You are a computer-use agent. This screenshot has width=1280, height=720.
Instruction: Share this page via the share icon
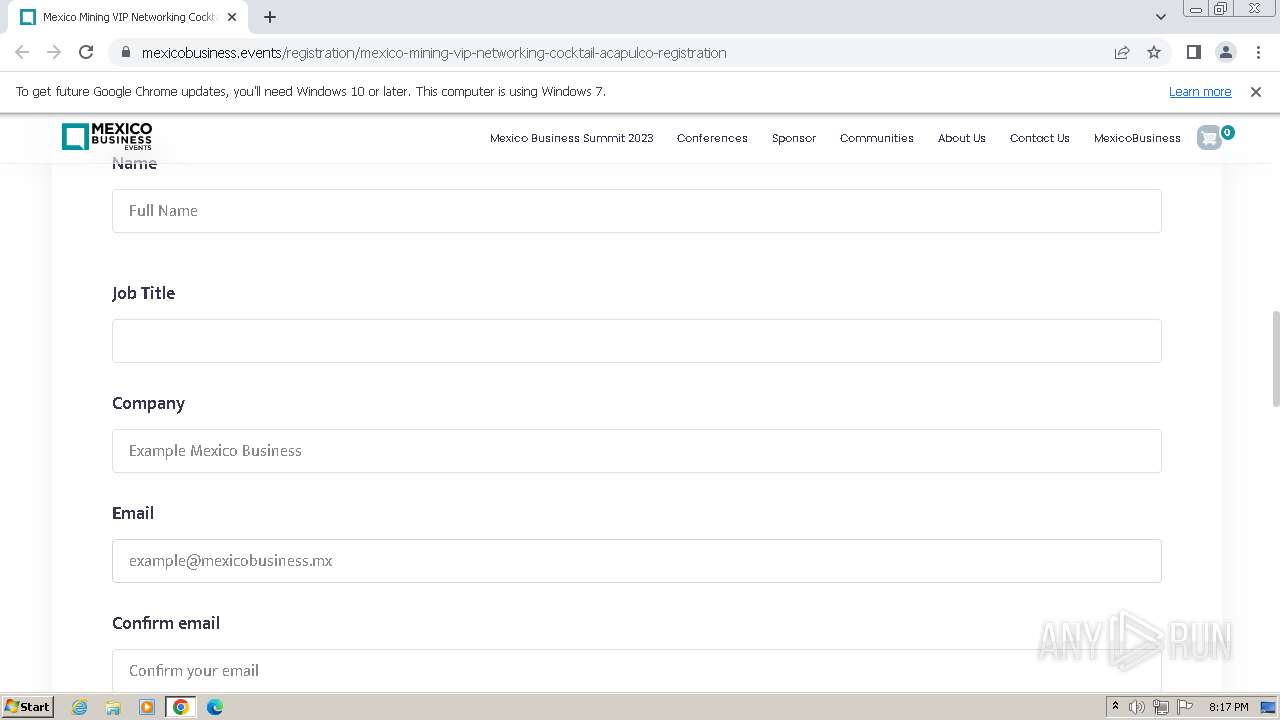point(1122,52)
